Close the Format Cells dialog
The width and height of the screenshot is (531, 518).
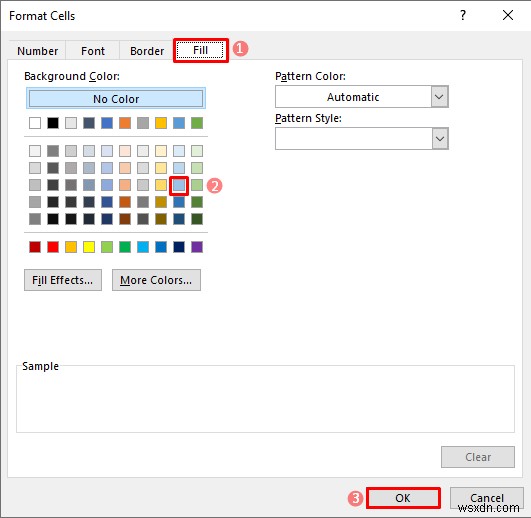coord(508,15)
